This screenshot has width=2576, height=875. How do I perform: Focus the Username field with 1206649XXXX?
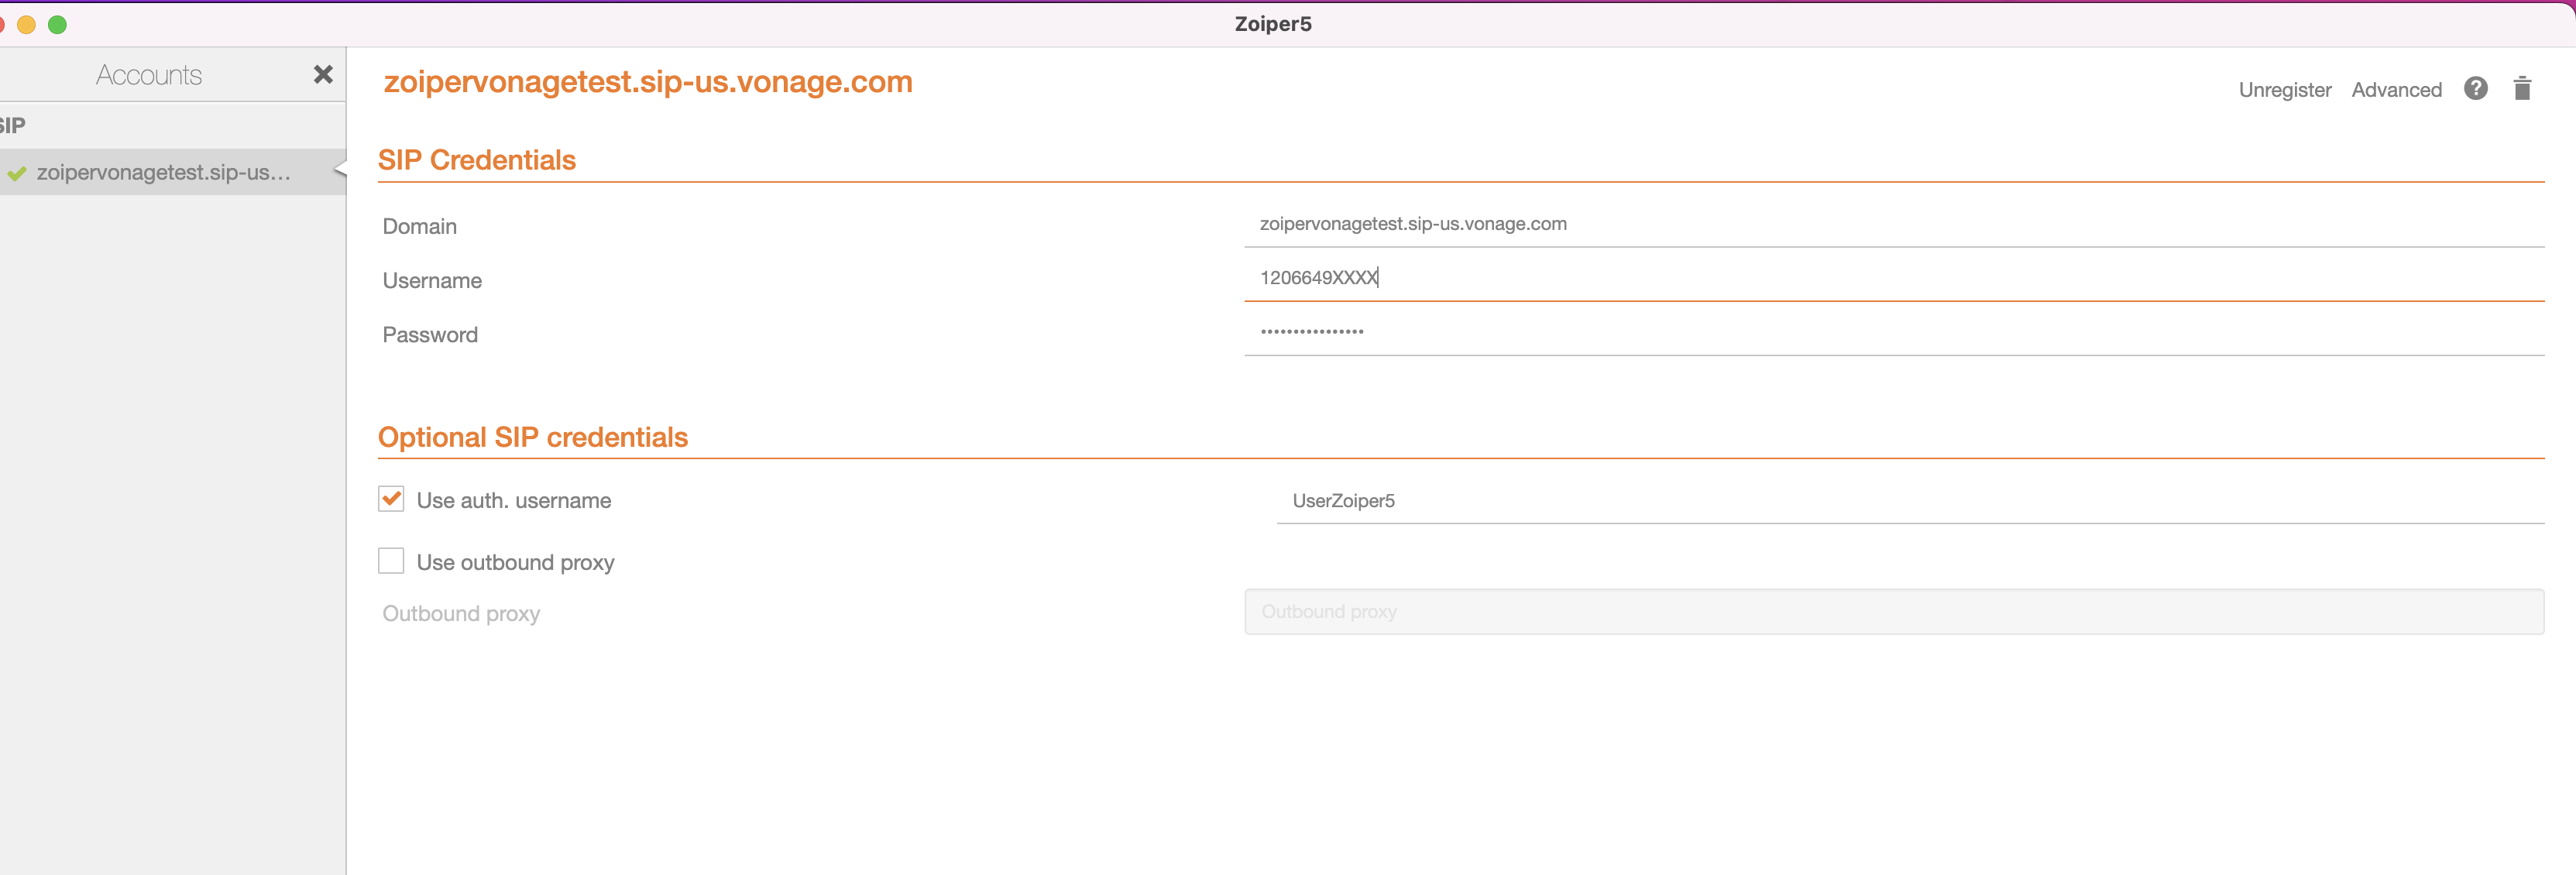click(x=1893, y=278)
